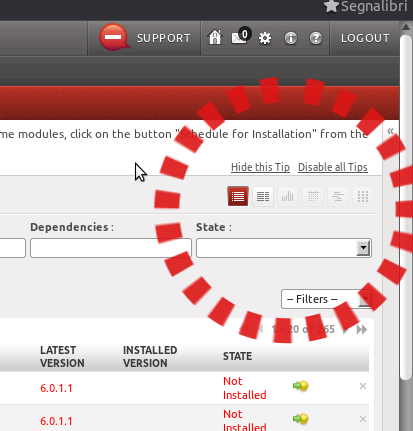This screenshot has width=413, height=431.
Task: Open the About info icon
Action: (x=291, y=38)
